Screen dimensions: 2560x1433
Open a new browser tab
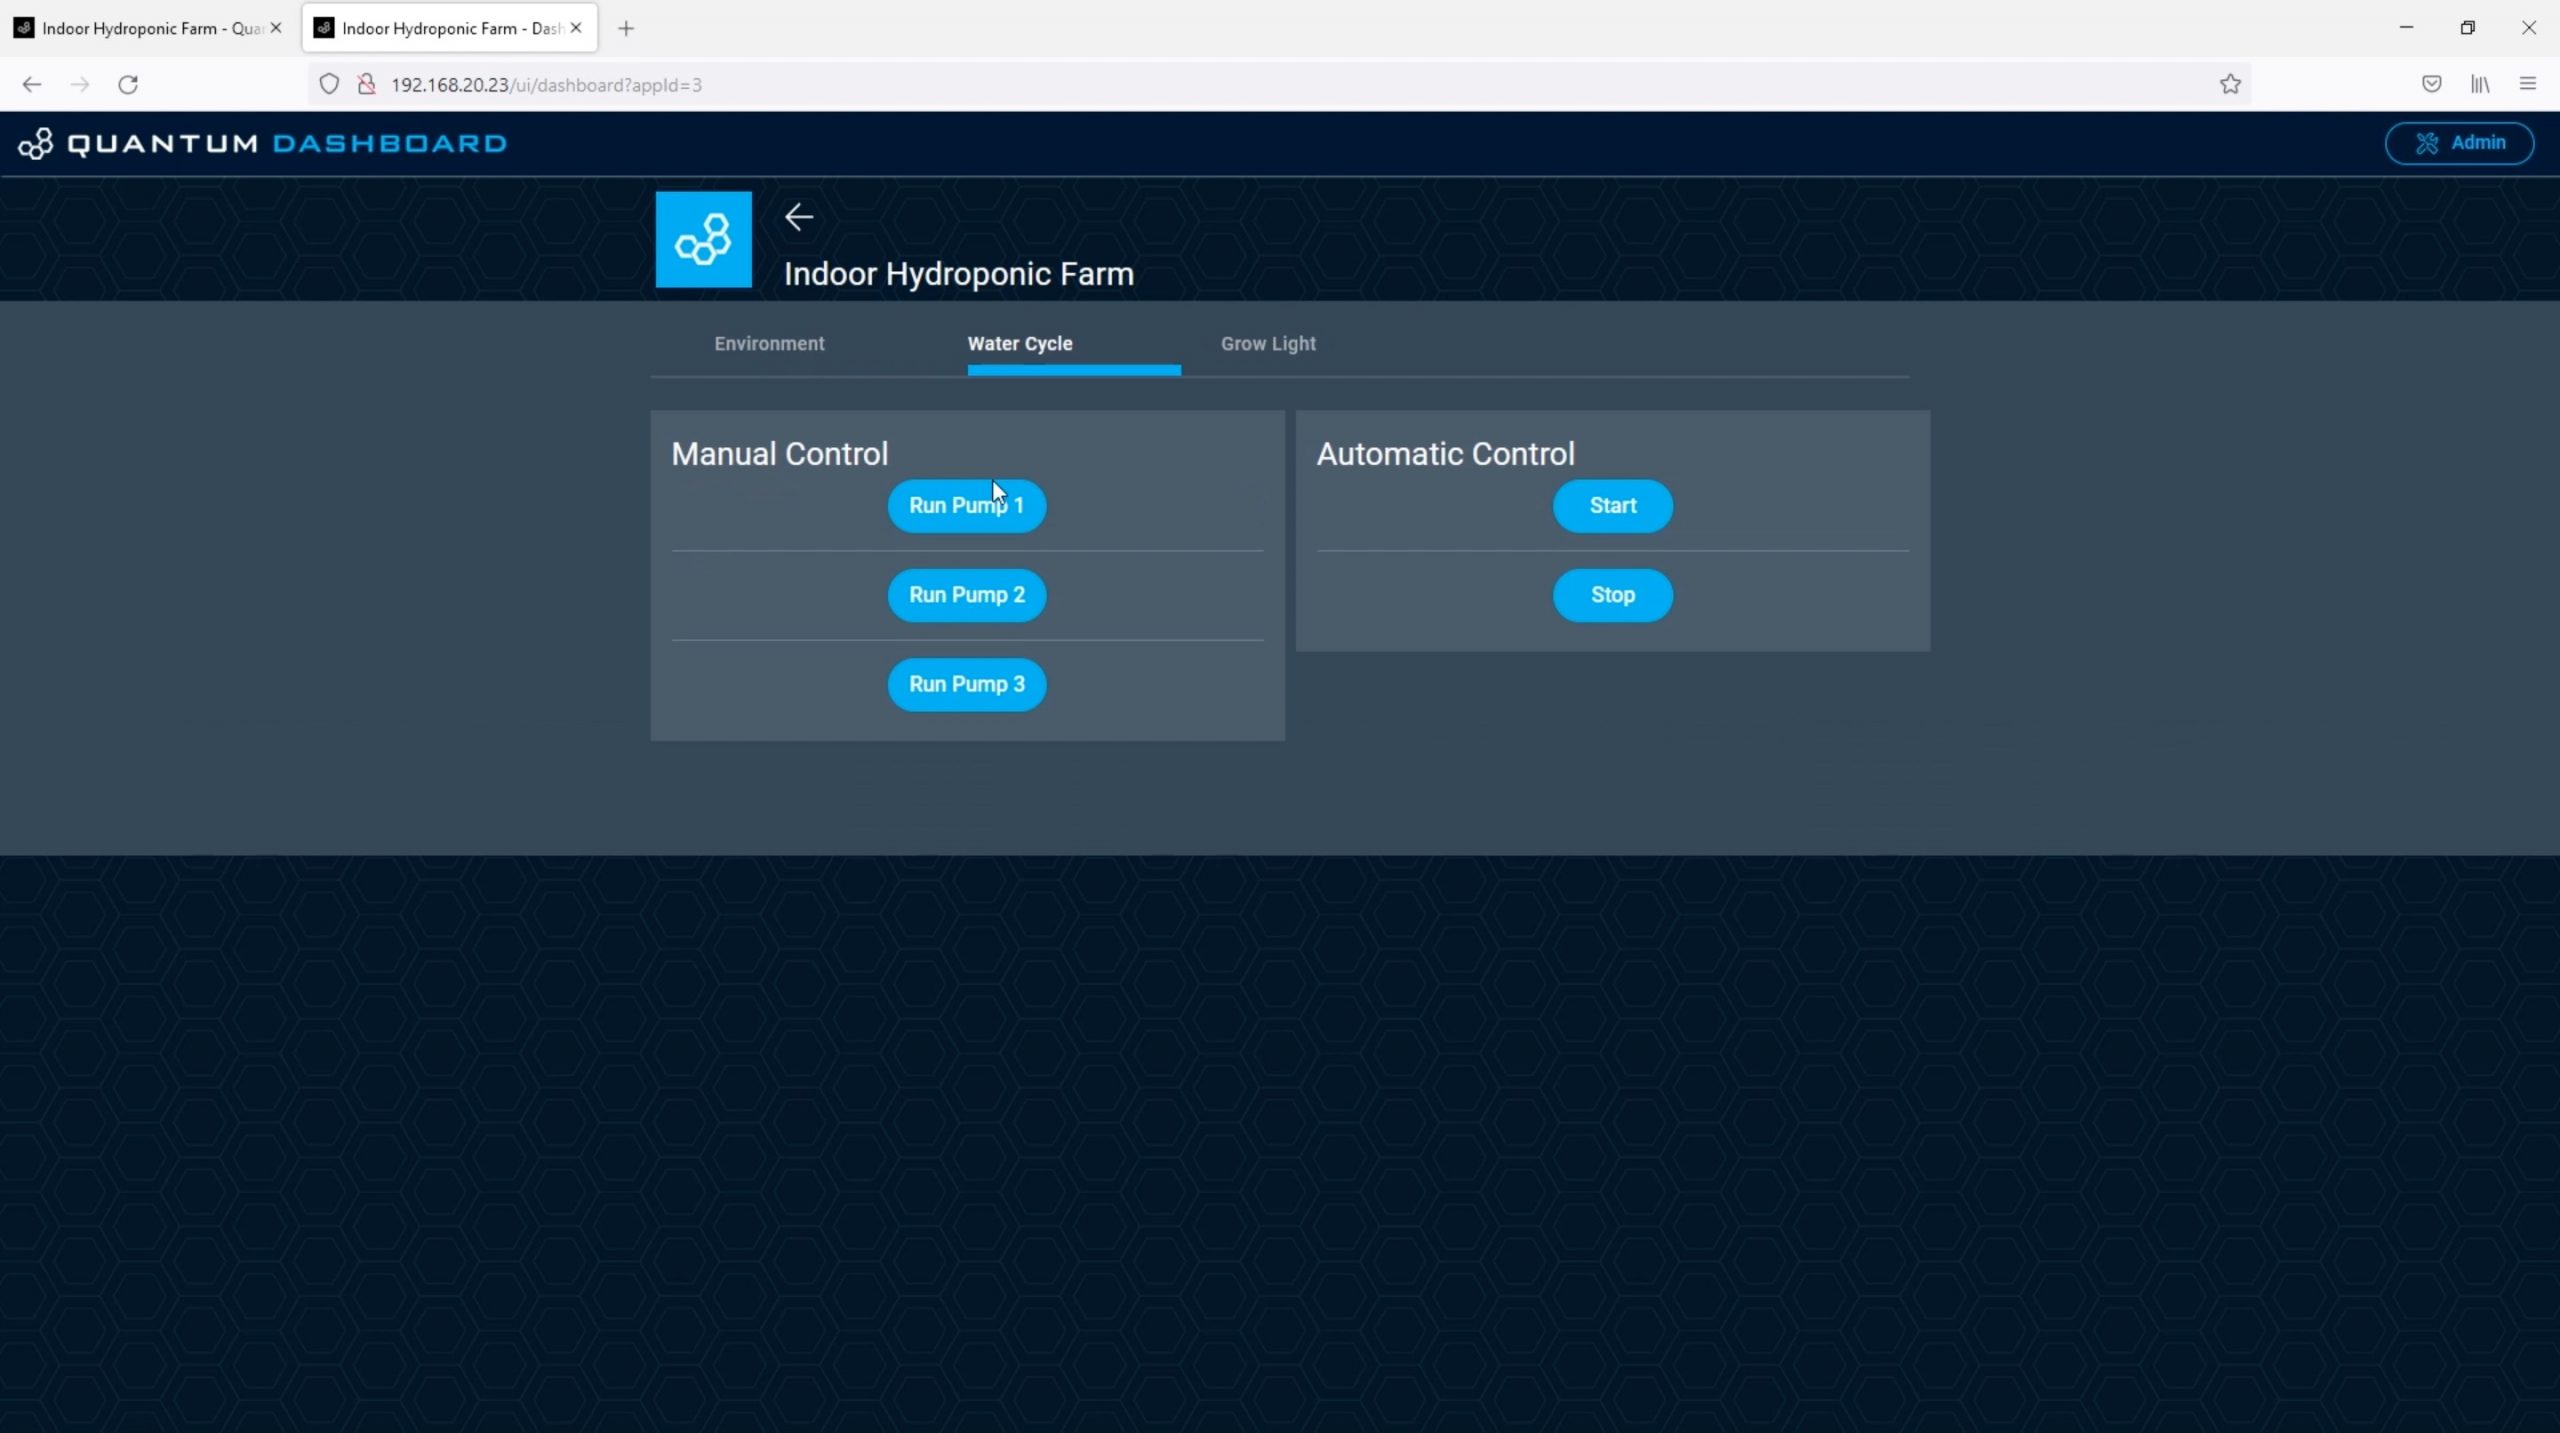pyautogui.click(x=626, y=28)
